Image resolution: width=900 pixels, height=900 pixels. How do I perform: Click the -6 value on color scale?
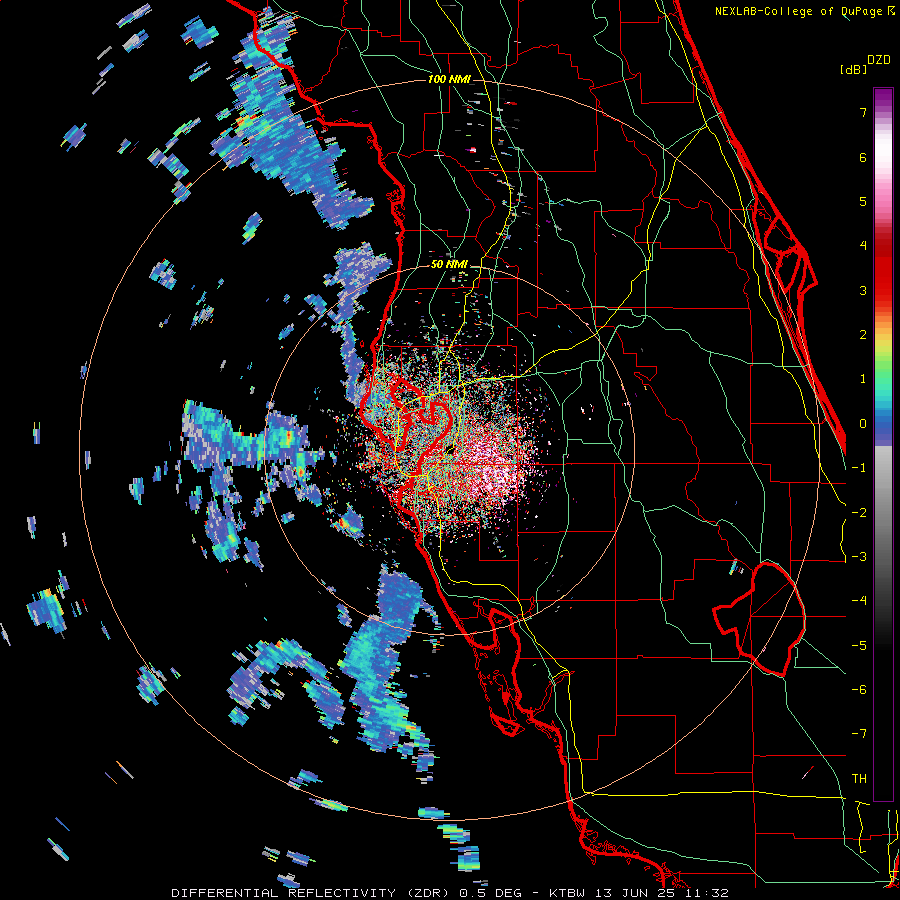pyautogui.click(x=859, y=690)
